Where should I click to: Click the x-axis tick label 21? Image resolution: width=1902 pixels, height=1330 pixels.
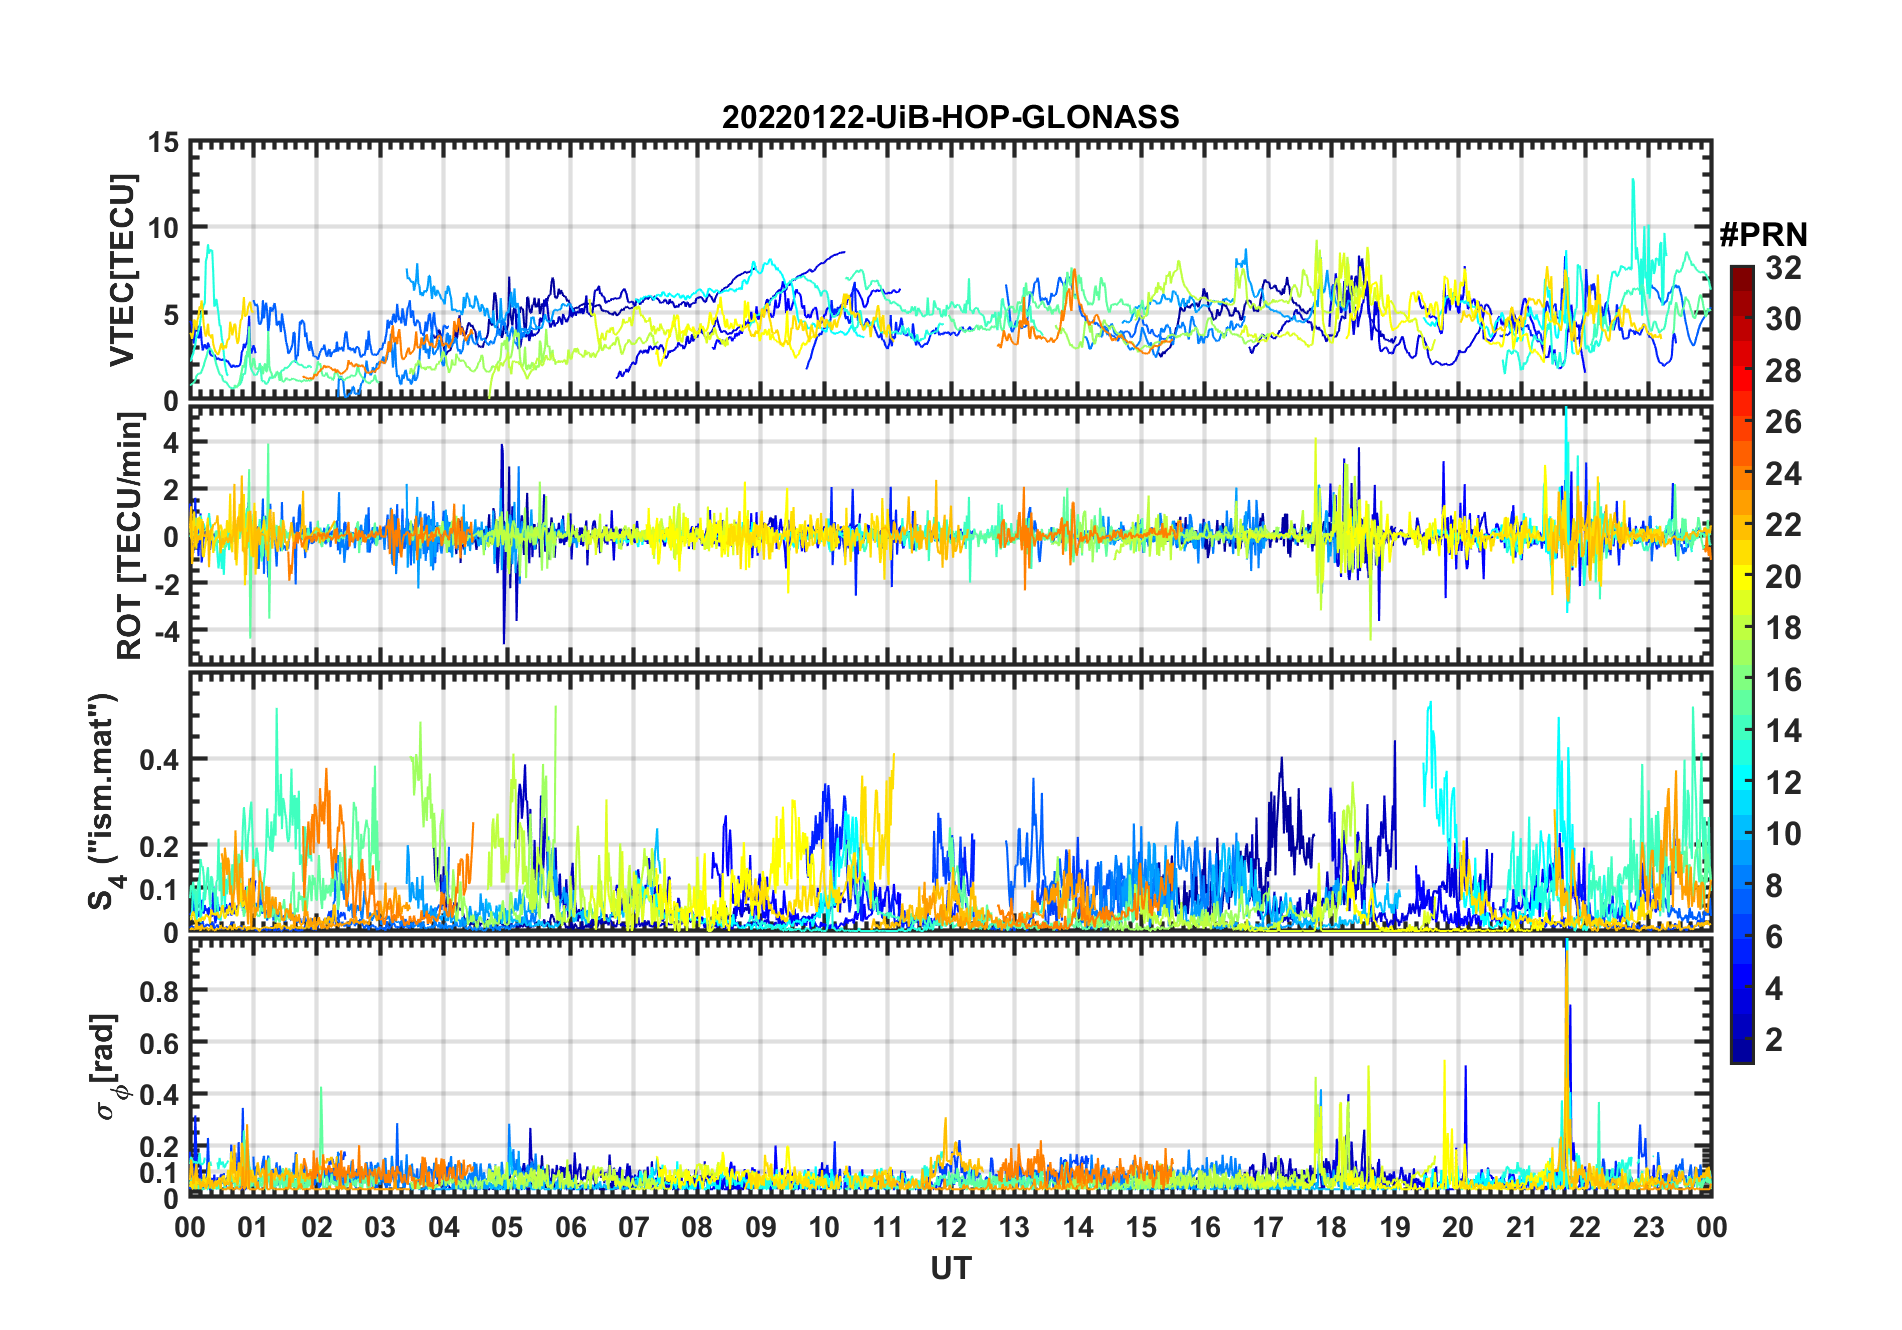tap(1521, 1227)
